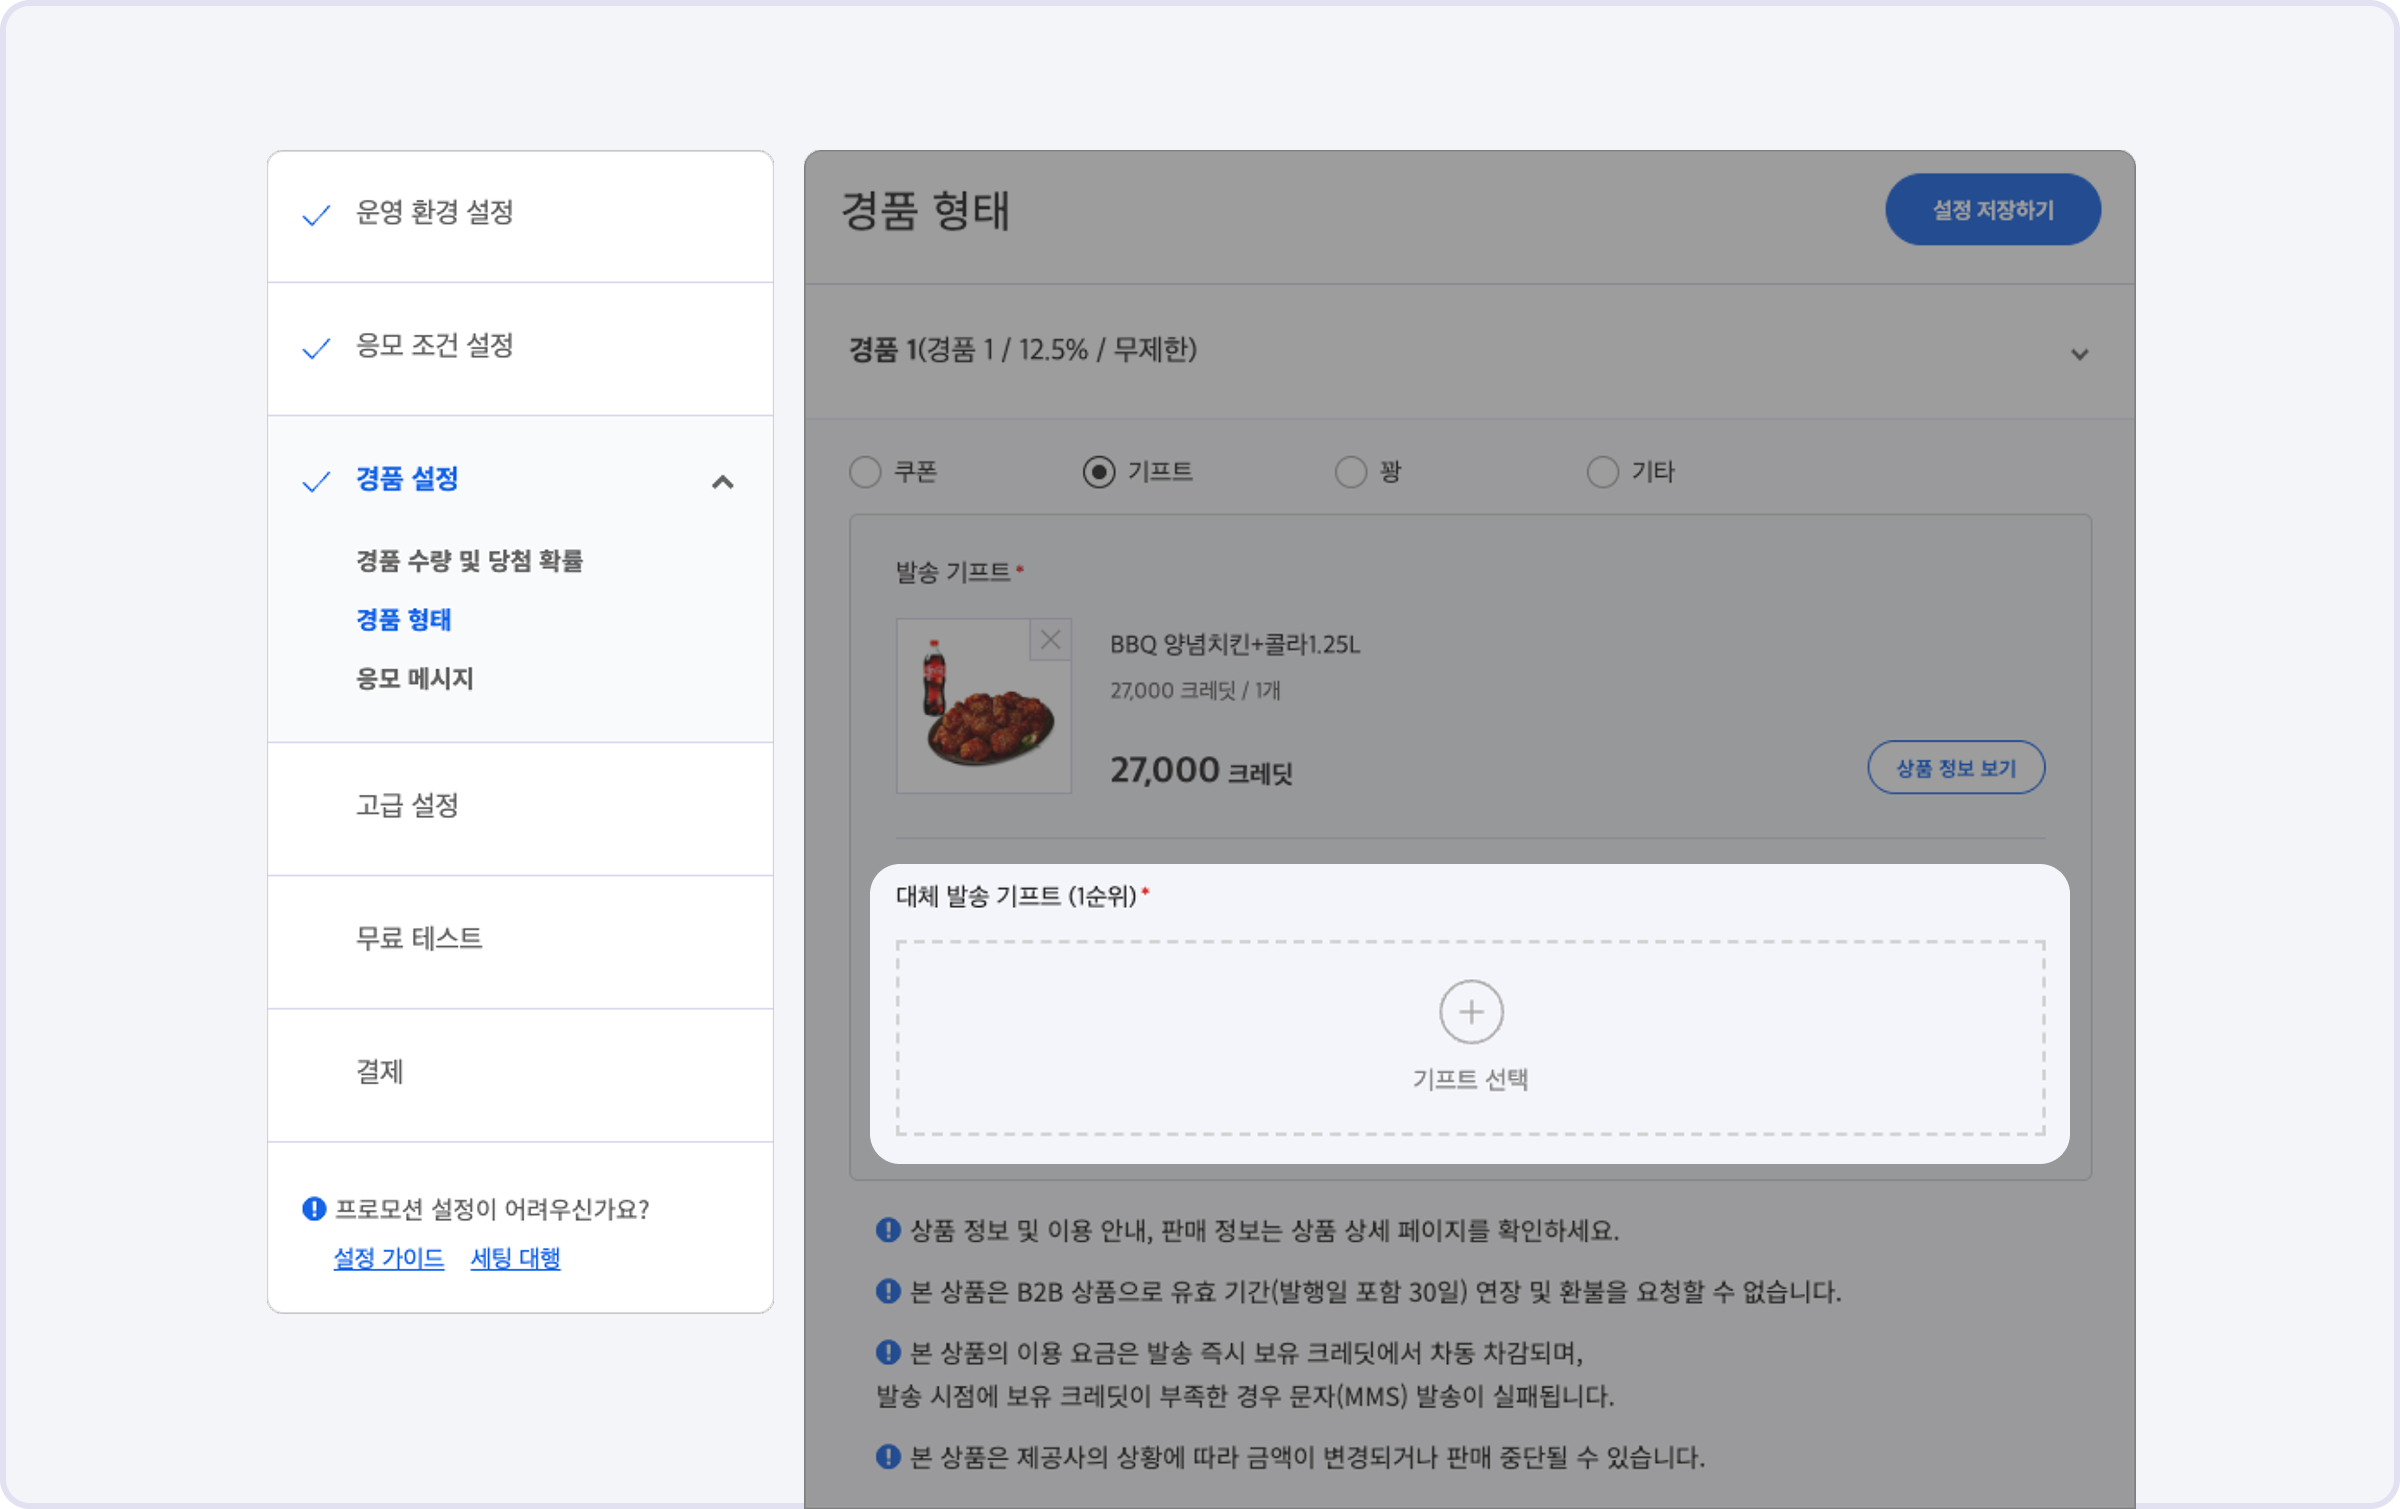Expand the 경품 1 section chevron
The height and width of the screenshot is (1509, 2400).
[x=2079, y=353]
